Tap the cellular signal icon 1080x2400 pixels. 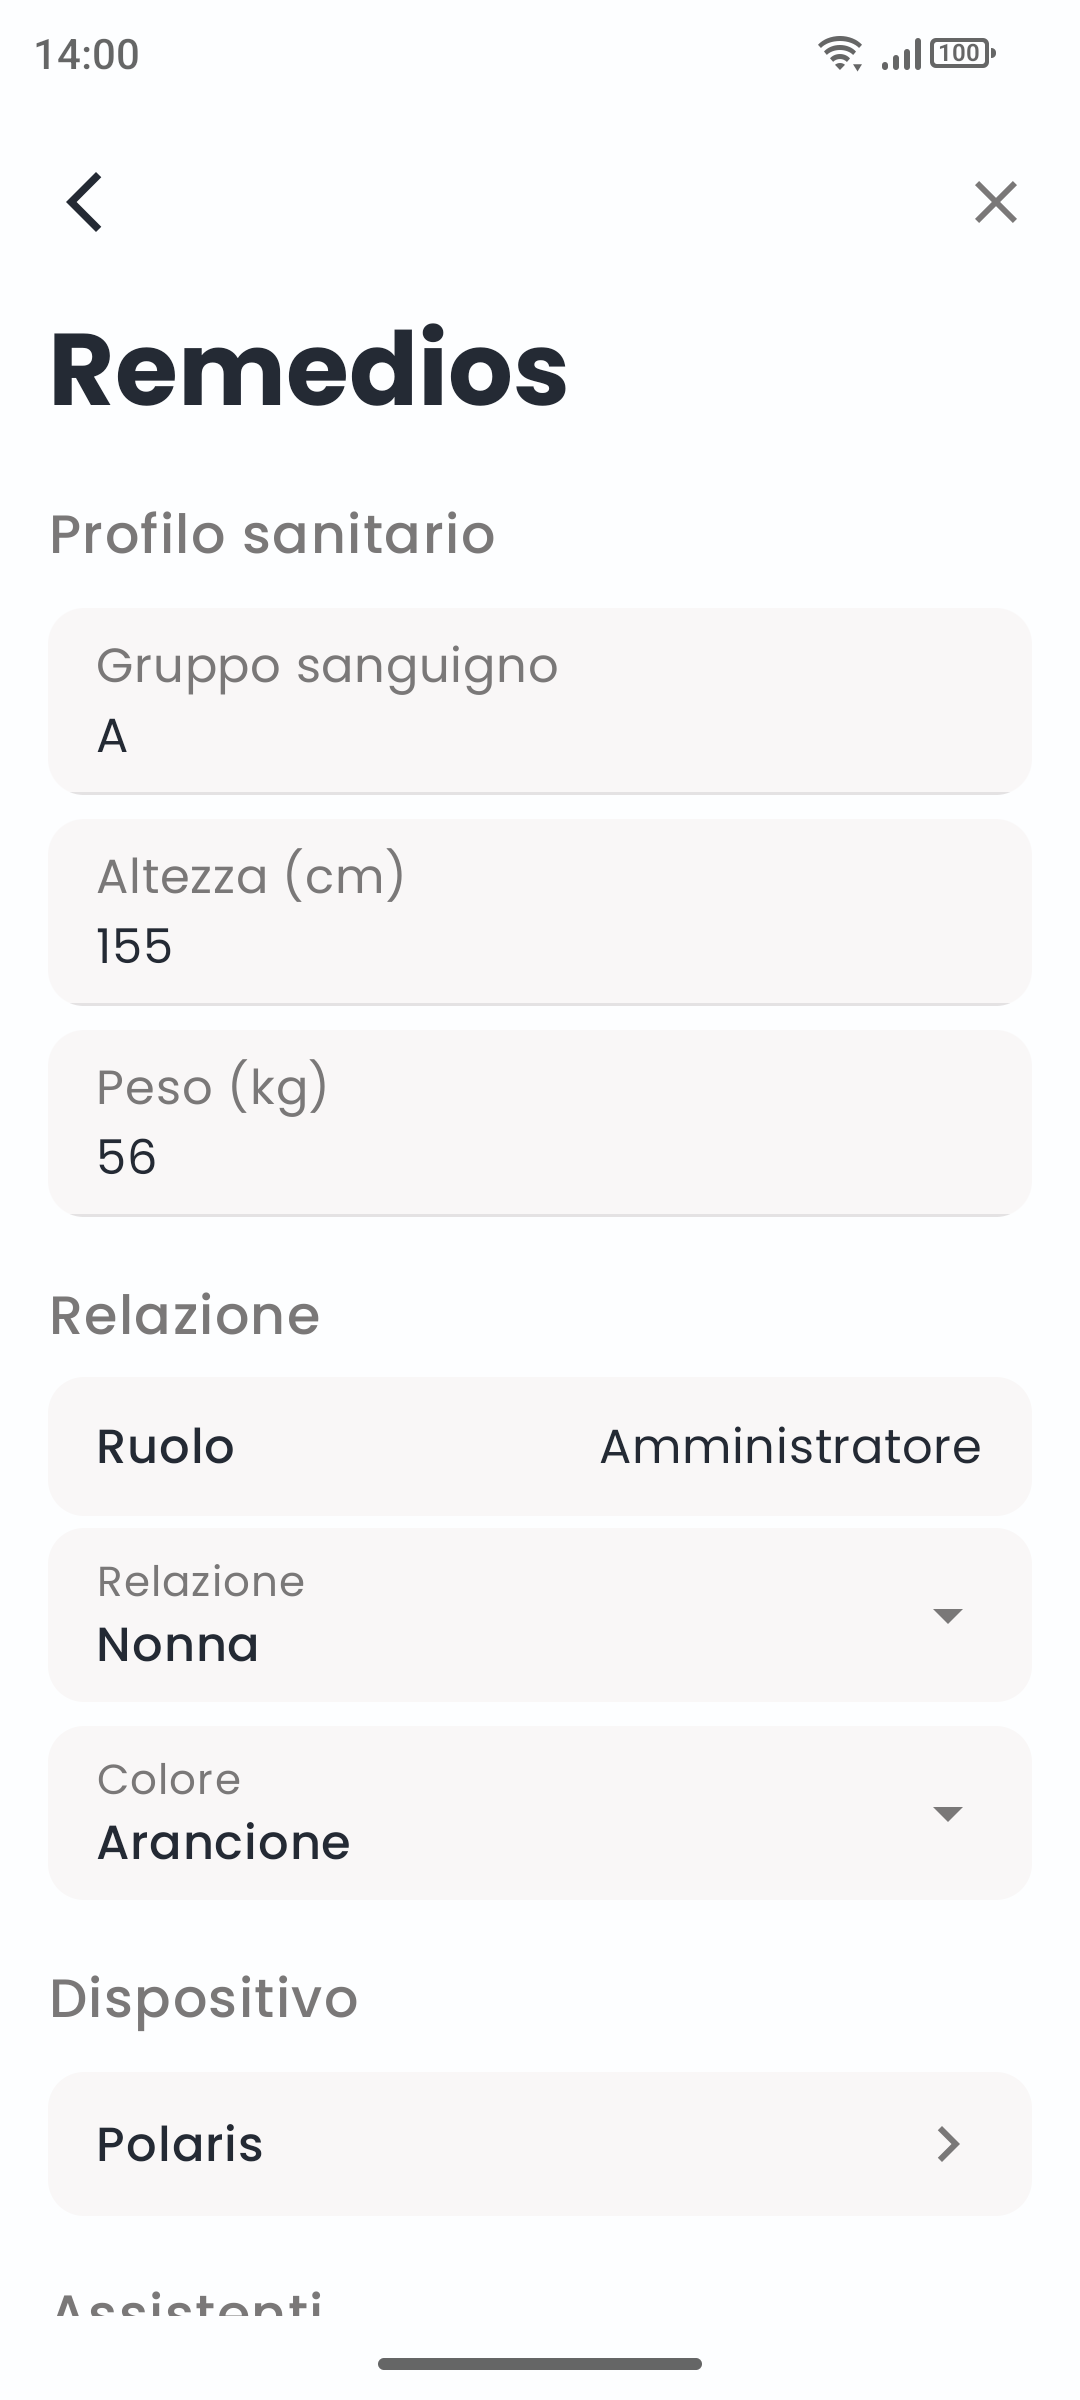pos(900,55)
